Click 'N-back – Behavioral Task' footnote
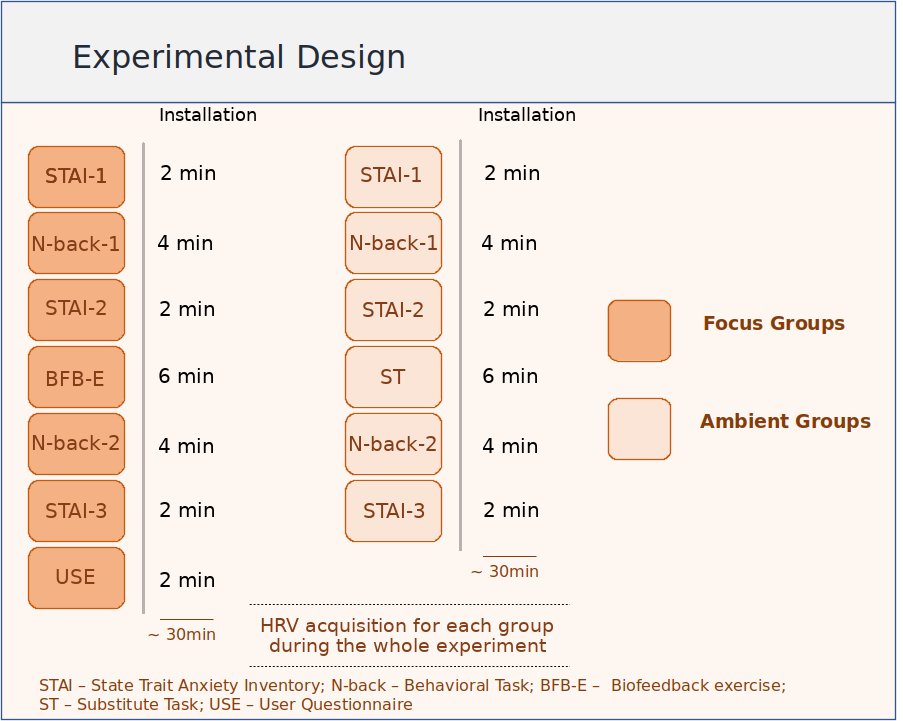The width and height of the screenshot is (903, 721). point(432,685)
